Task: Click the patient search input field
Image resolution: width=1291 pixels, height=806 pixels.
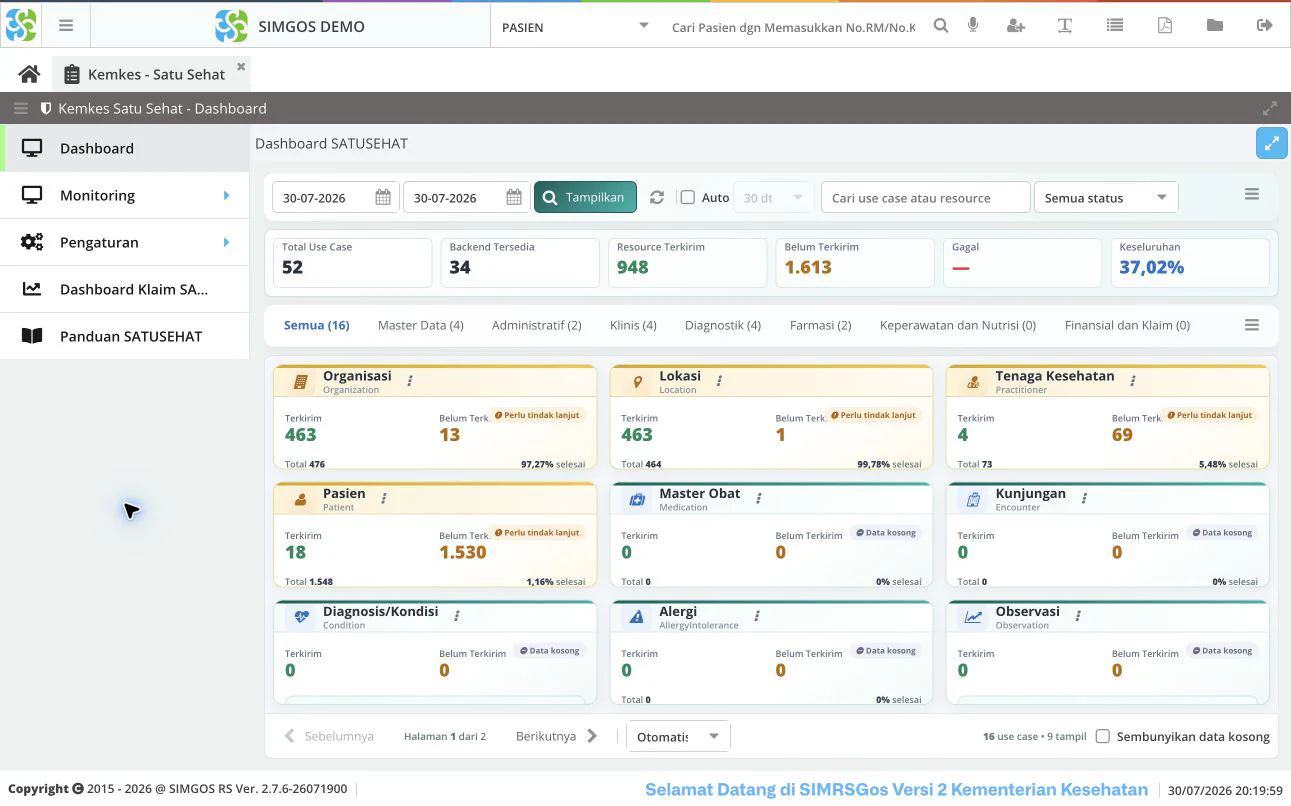Action: point(793,27)
